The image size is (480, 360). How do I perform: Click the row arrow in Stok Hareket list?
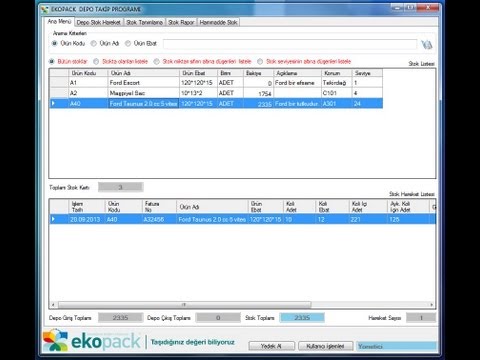click(53, 219)
